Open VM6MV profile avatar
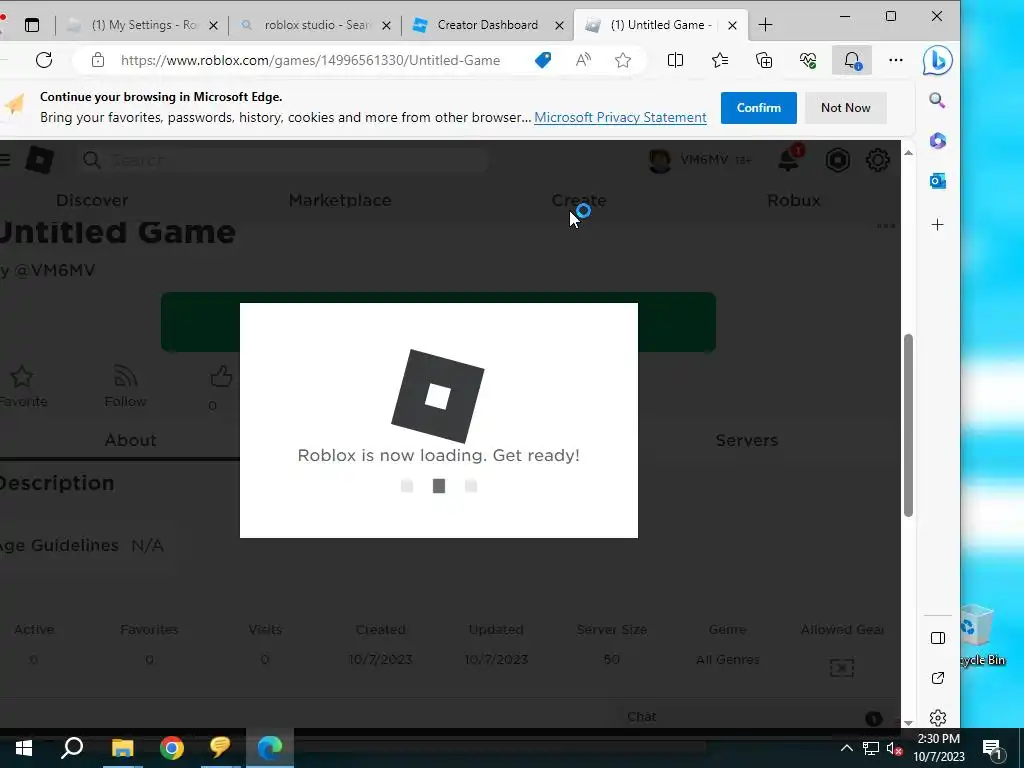The image size is (1024, 768). (x=660, y=160)
